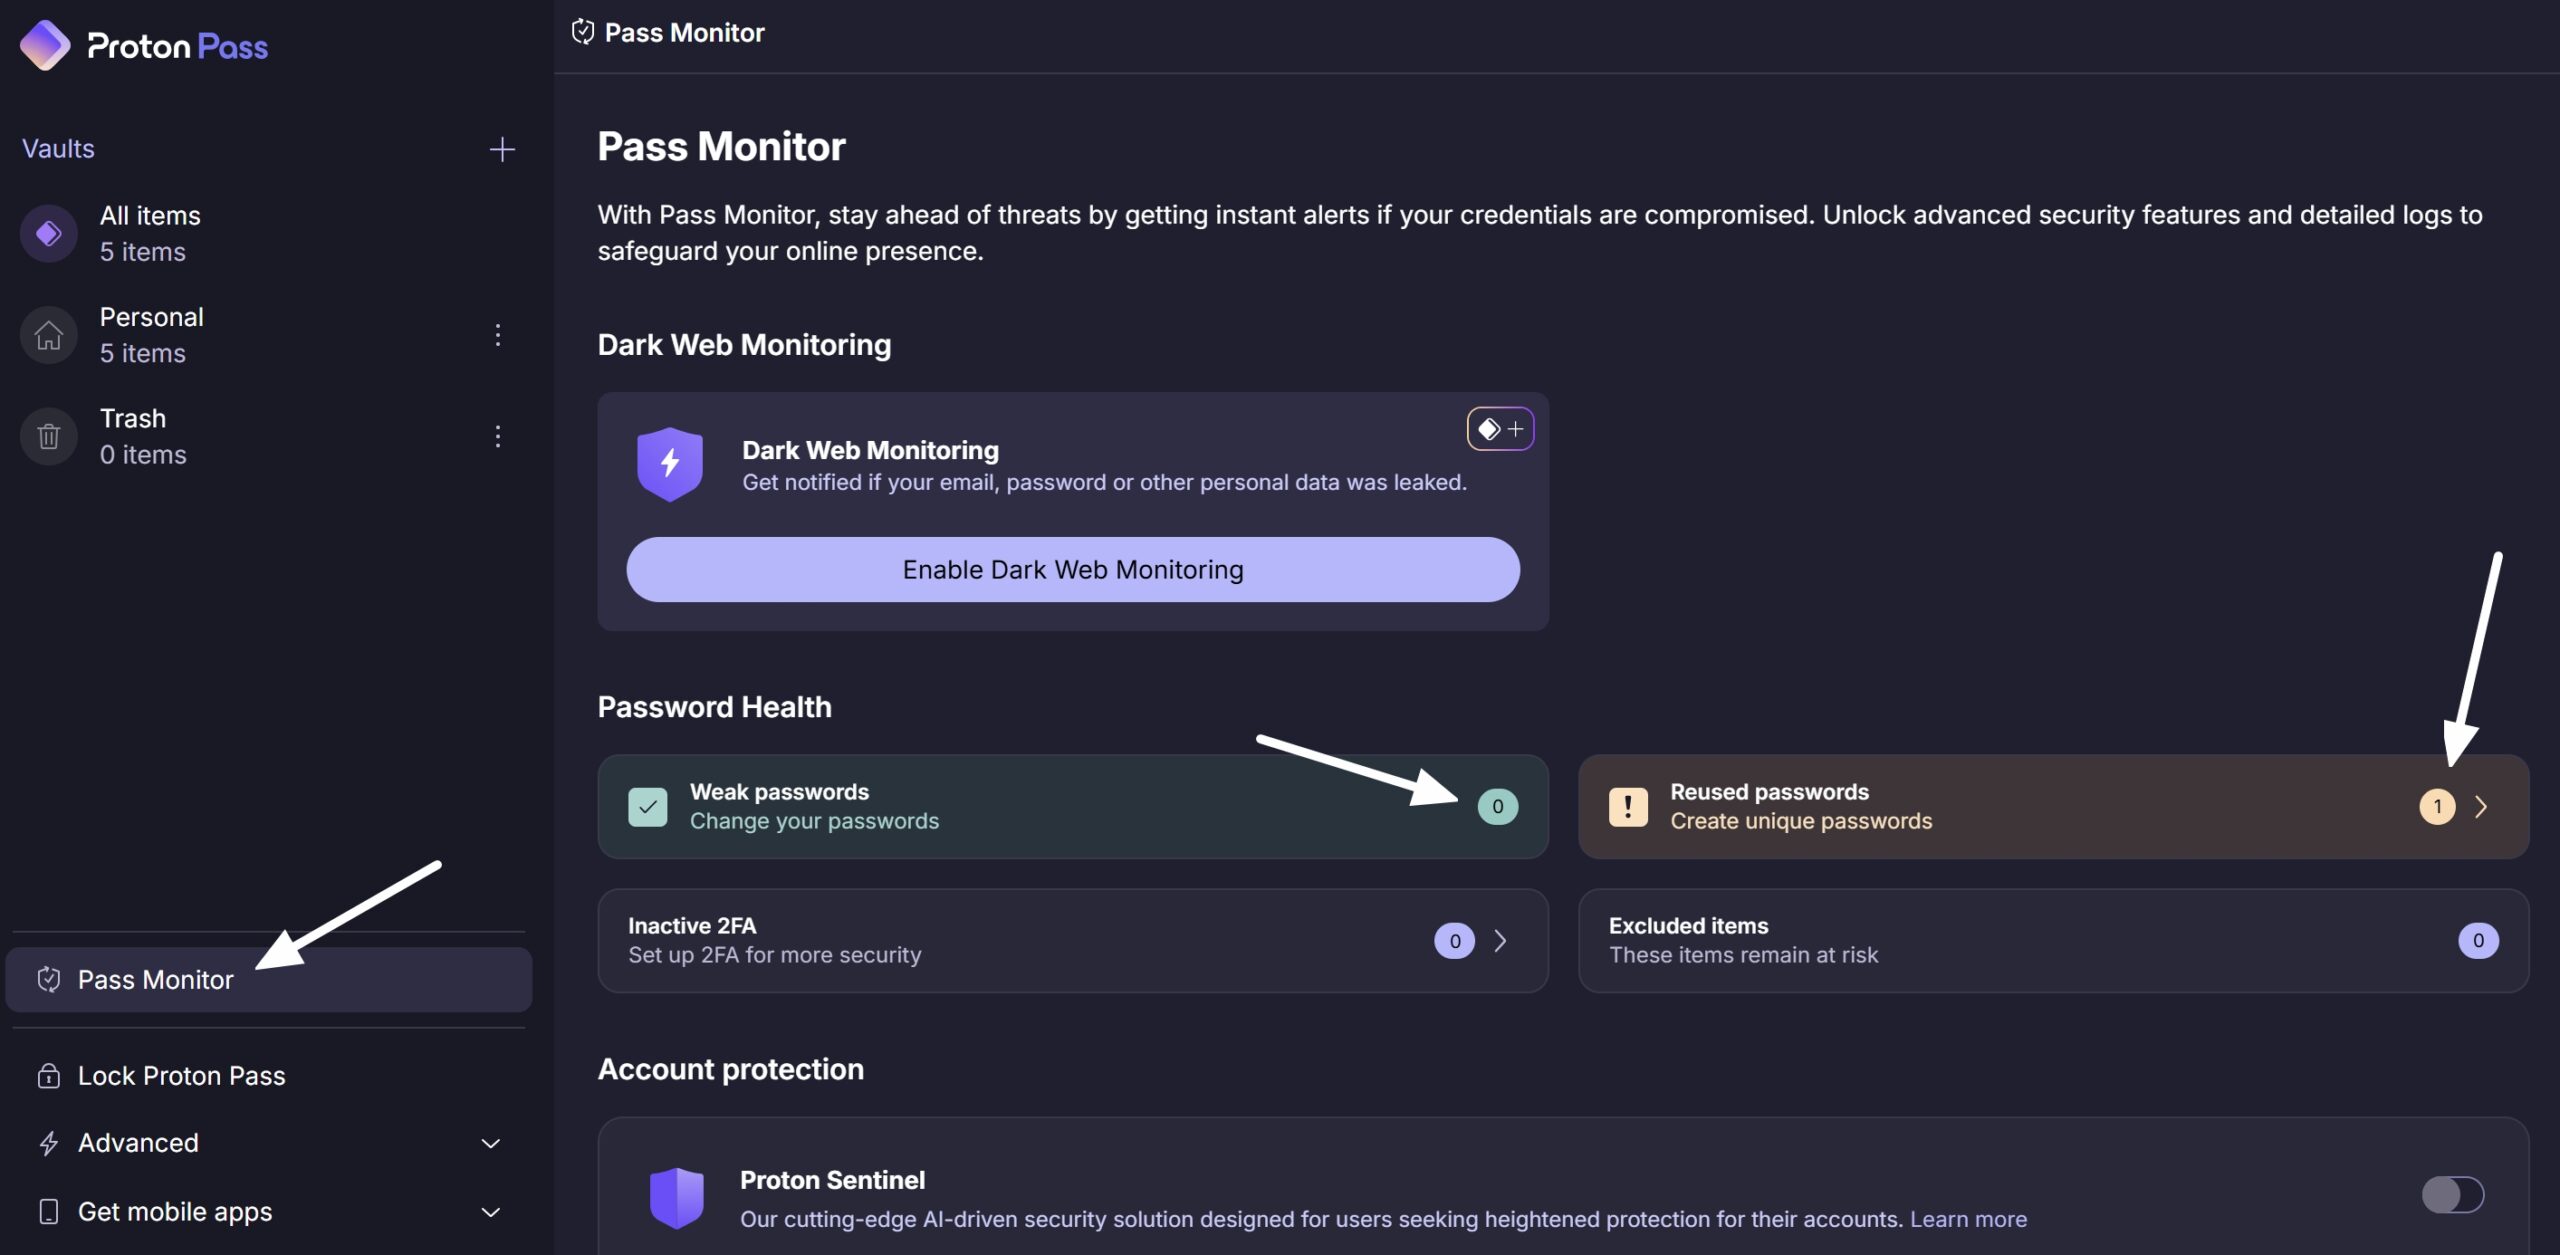Viewport: 2560px width, 1255px height.
Task: Add a new vault with plus icon
Action: coord(502,149)
